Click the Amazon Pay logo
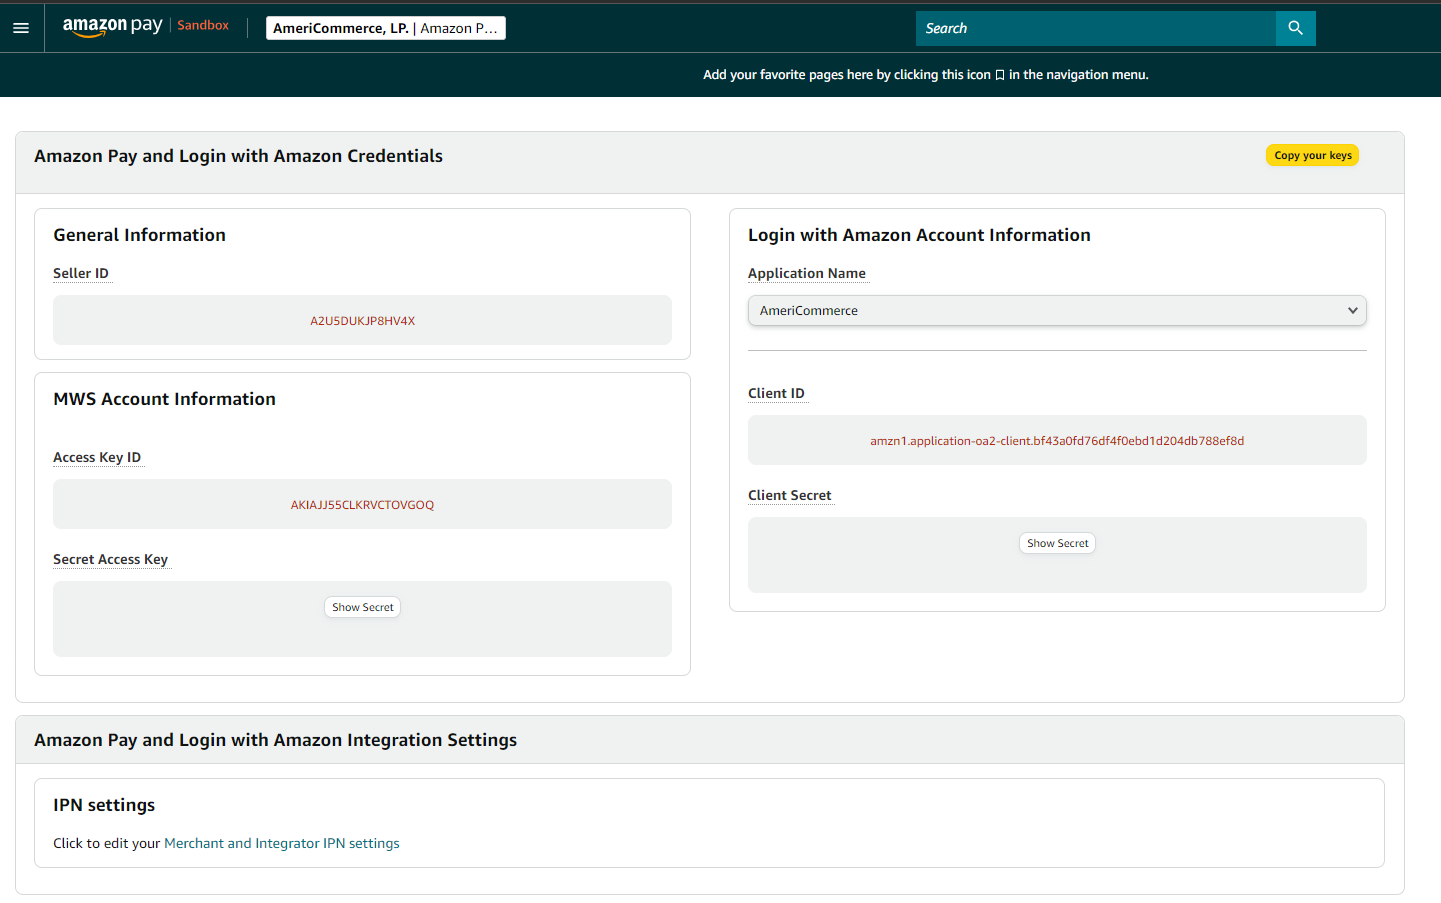 [112, 27]
